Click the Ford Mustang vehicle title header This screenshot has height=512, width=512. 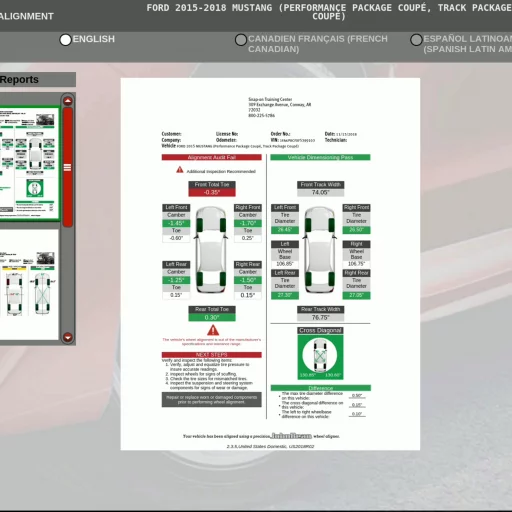tap(329, 12)
